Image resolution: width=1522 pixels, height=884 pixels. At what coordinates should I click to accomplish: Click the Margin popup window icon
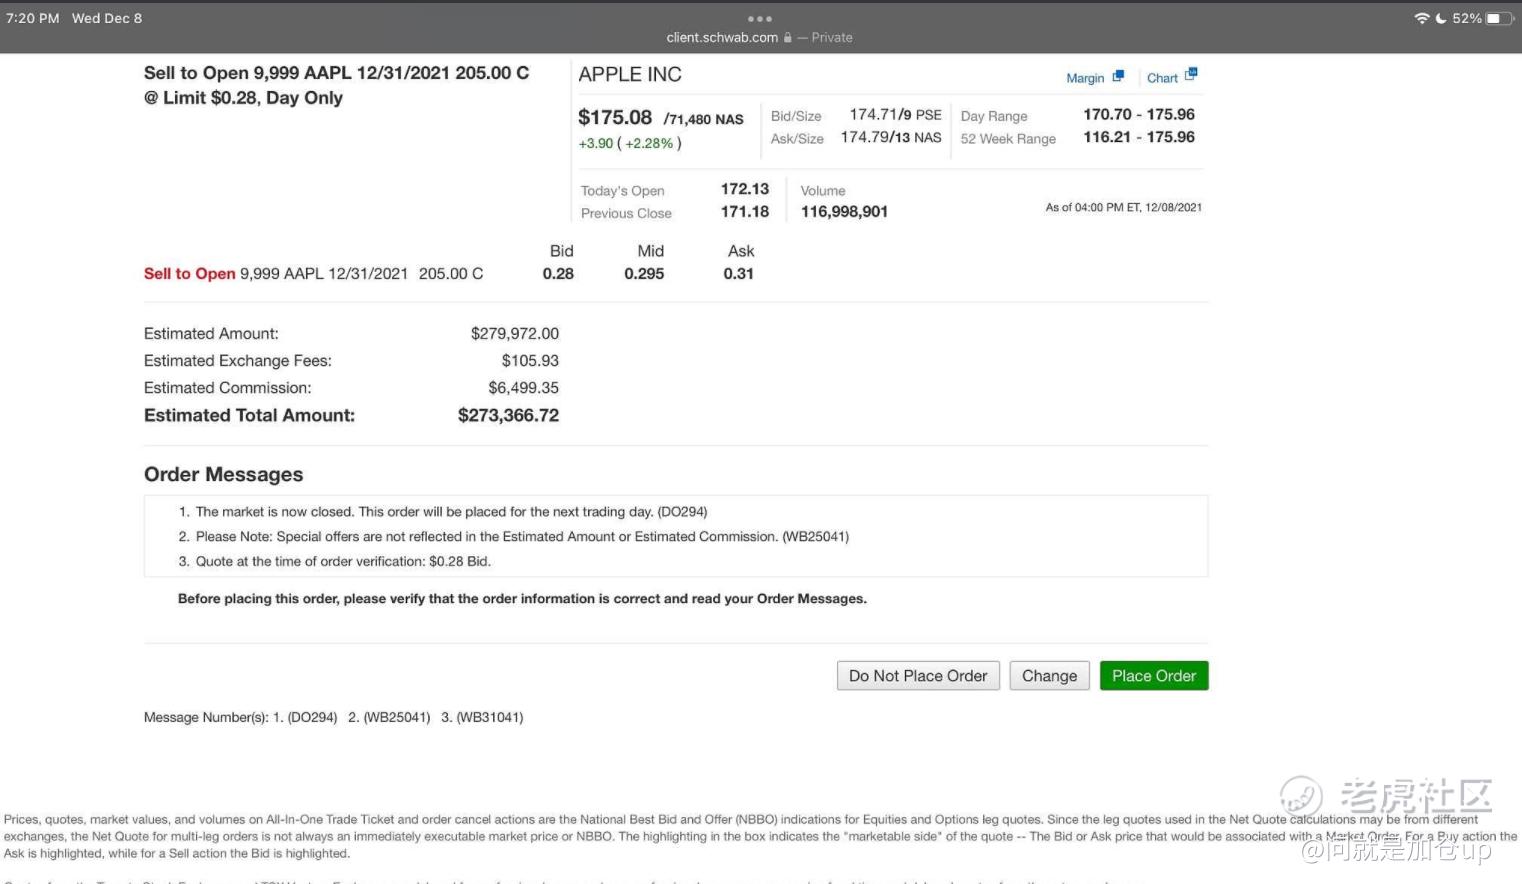(1118, 76)
